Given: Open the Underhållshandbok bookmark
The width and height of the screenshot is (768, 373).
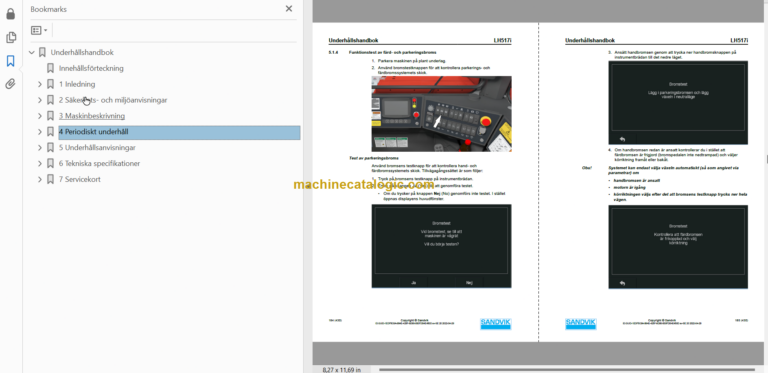Looking at the screenshot, I should tap(82, 52).
